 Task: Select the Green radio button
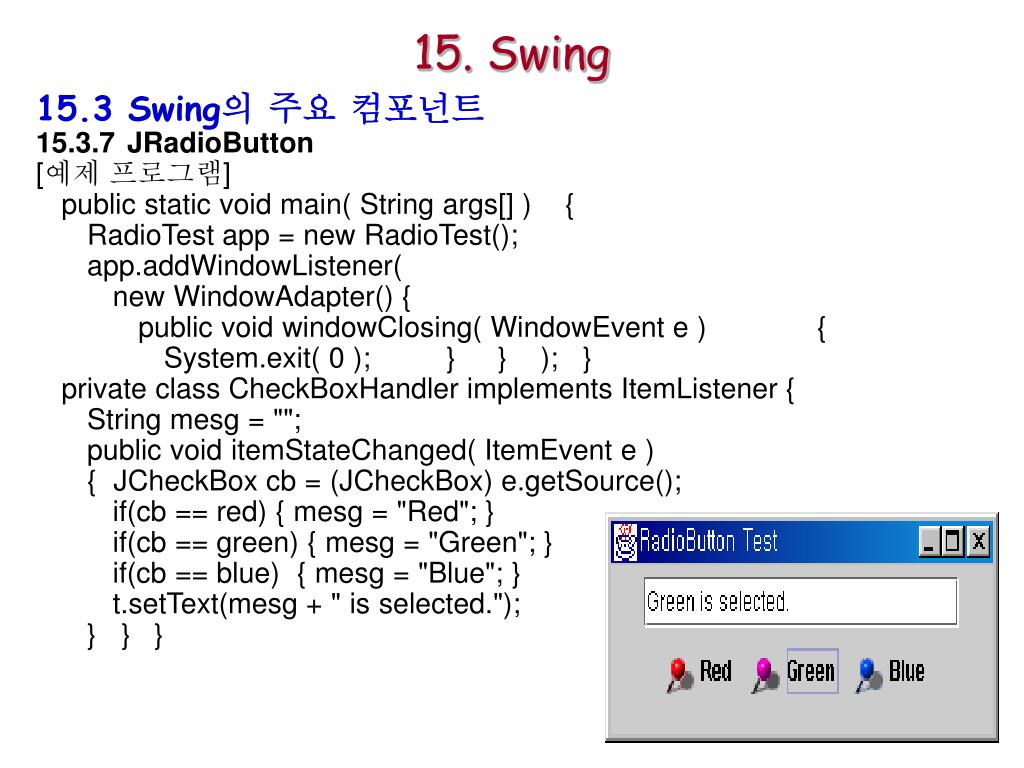click(x=795, y=671)
